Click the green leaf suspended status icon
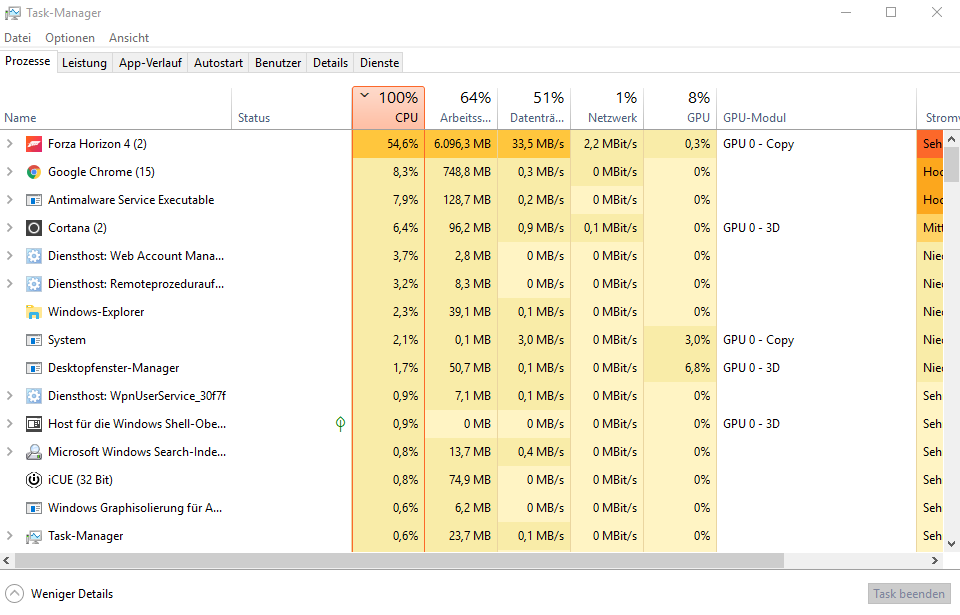The image size is (960, 615). coord(340,424)
